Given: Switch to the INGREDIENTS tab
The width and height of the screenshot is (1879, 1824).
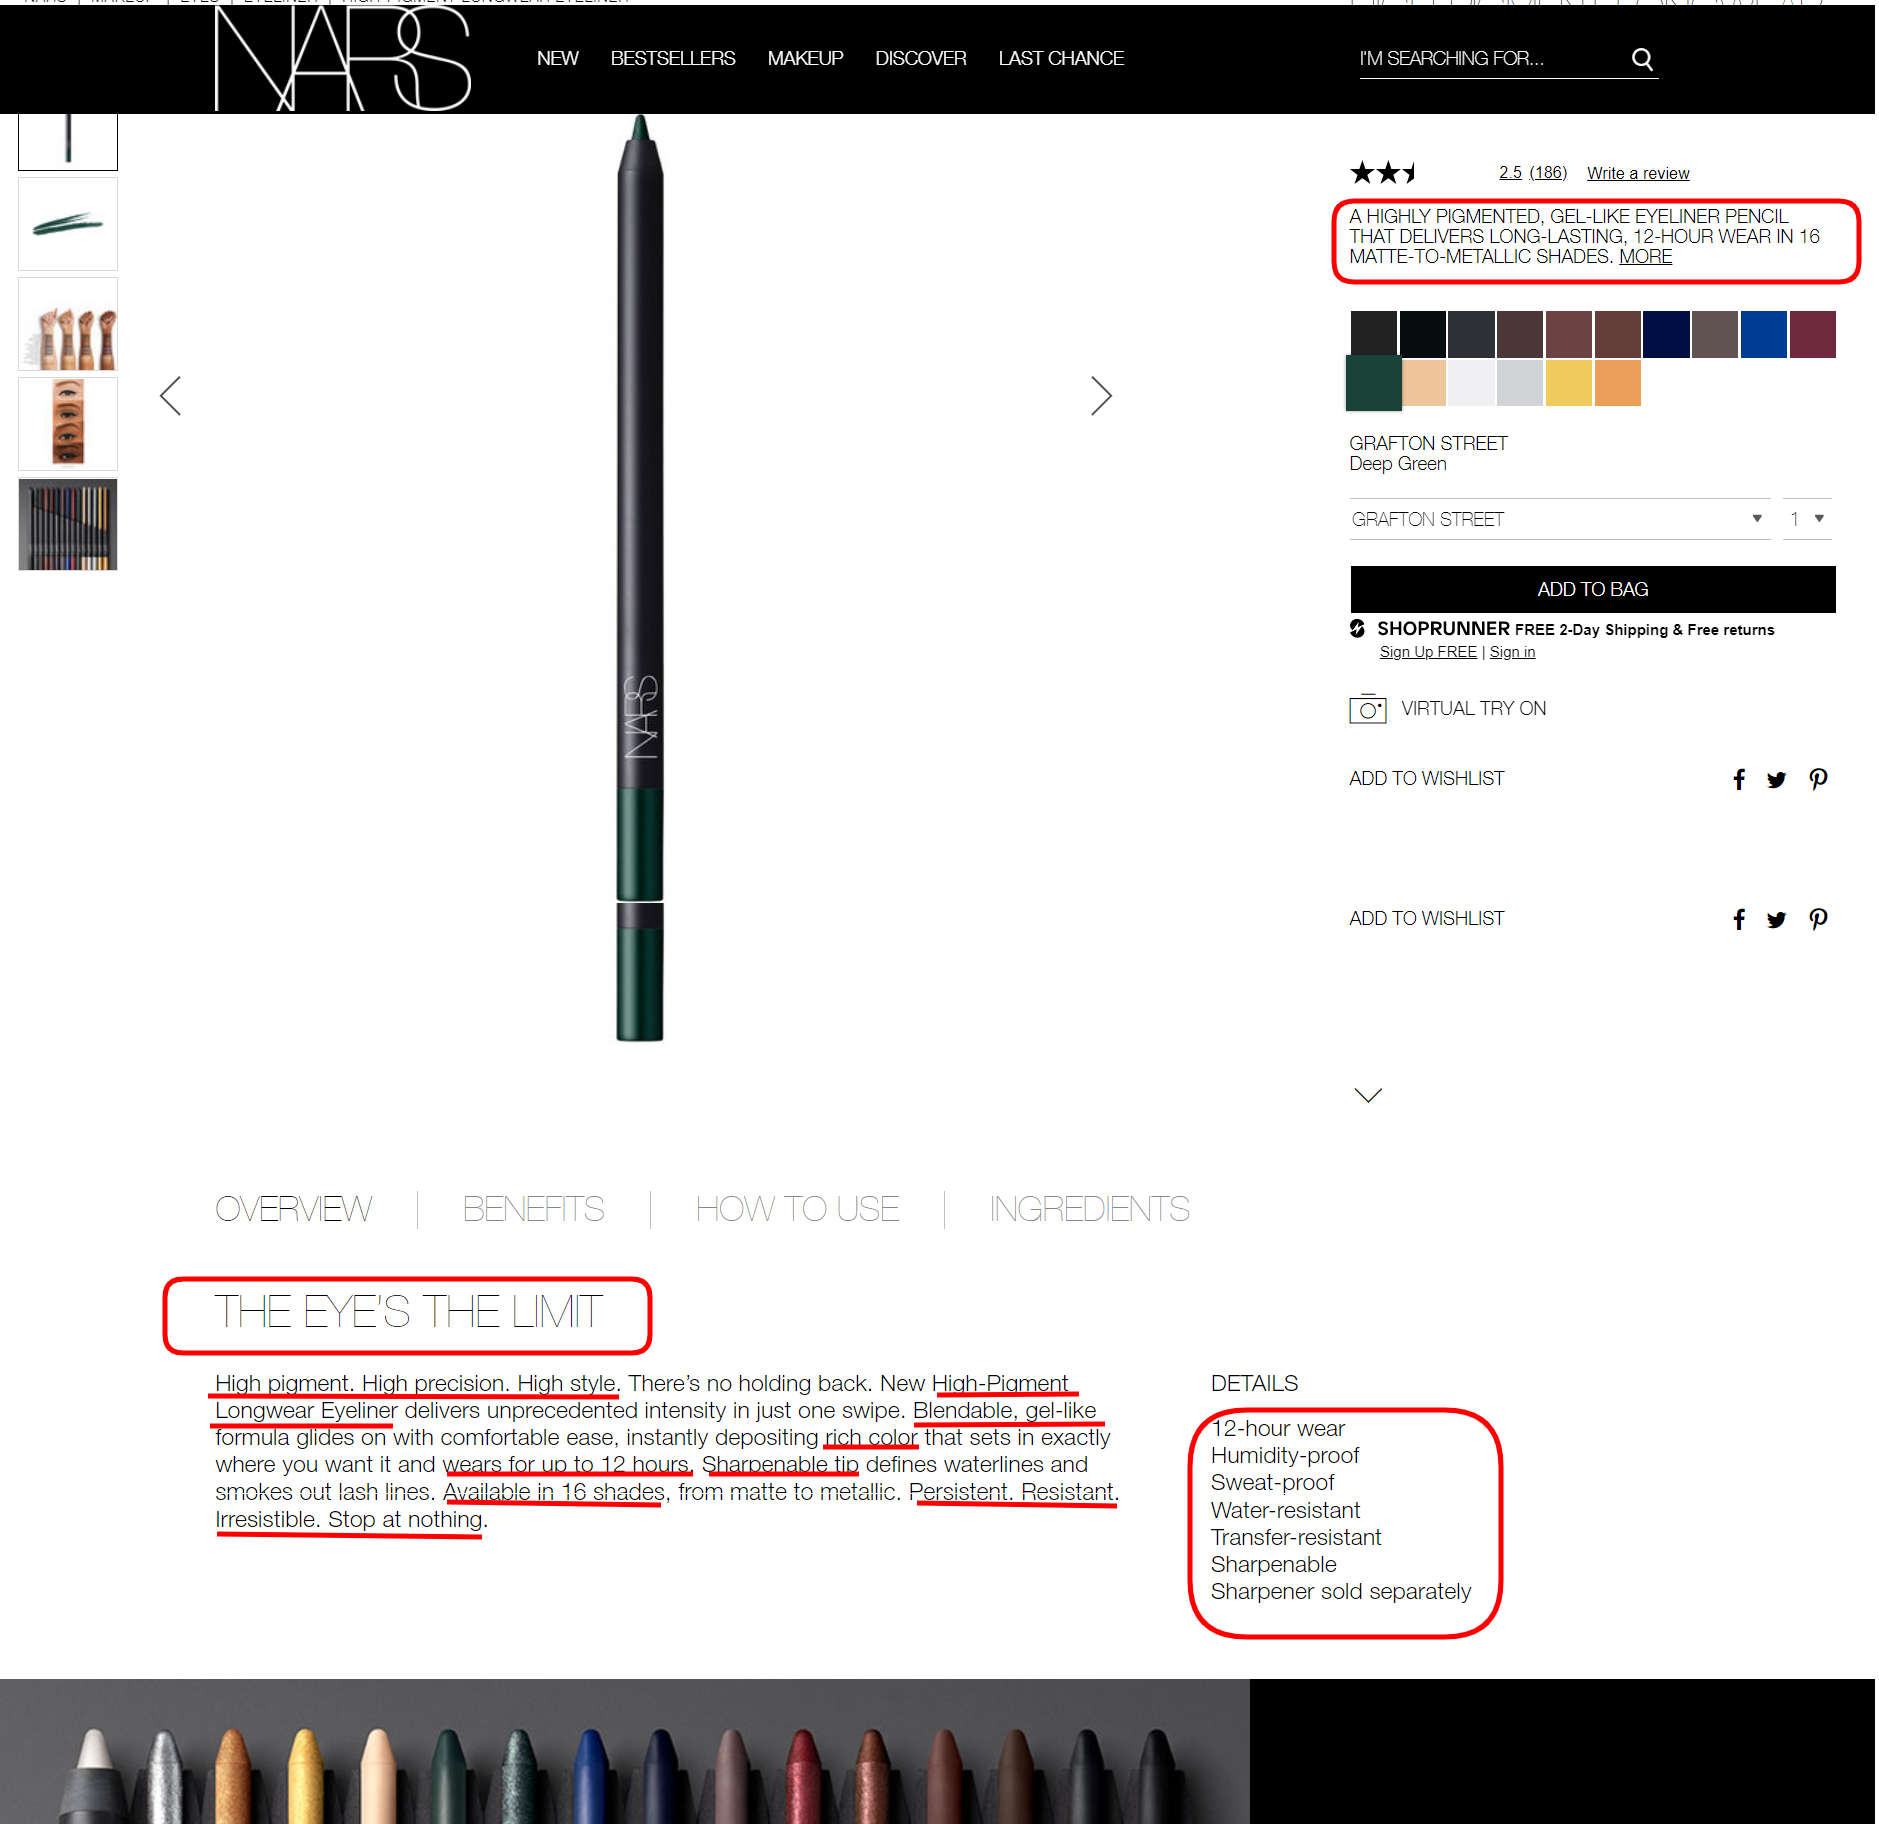Looking at the screenshot, I should (1089, 1209).
